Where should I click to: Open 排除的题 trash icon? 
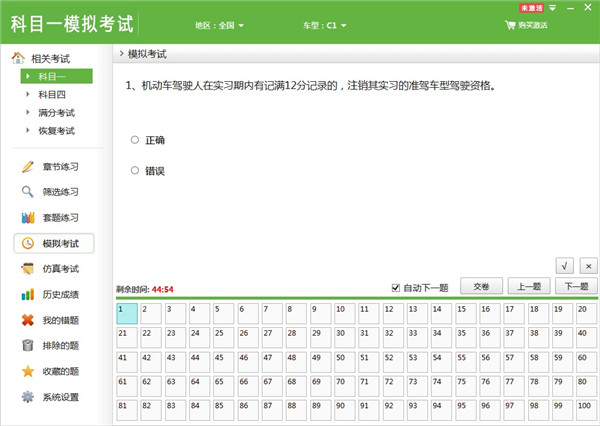point(28,346)
